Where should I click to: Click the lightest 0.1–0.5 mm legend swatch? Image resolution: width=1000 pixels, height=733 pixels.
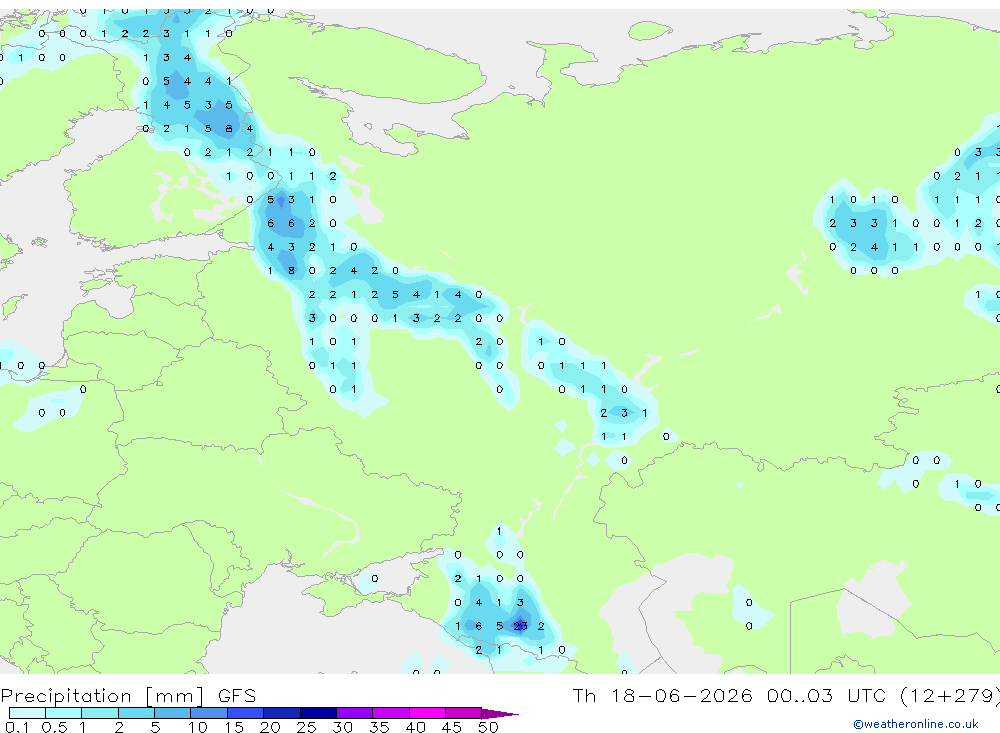pyautogui.click(x=27, y=713)
